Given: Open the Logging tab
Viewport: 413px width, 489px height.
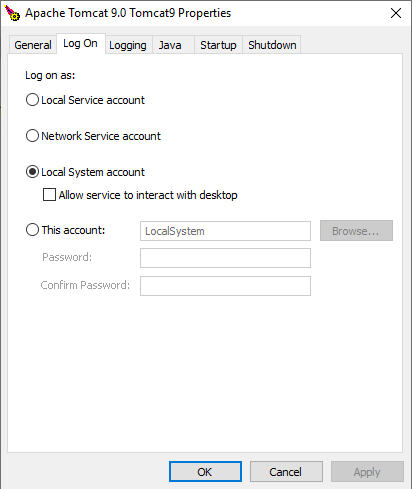Looking at the screenshot, I should pos(128,45).
